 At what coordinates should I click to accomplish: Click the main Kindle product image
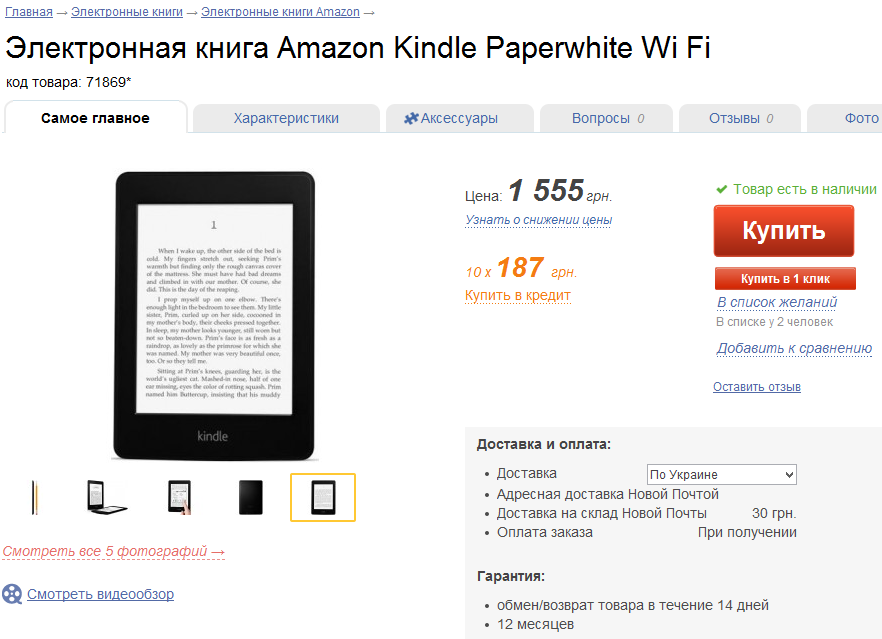point(214,316)
